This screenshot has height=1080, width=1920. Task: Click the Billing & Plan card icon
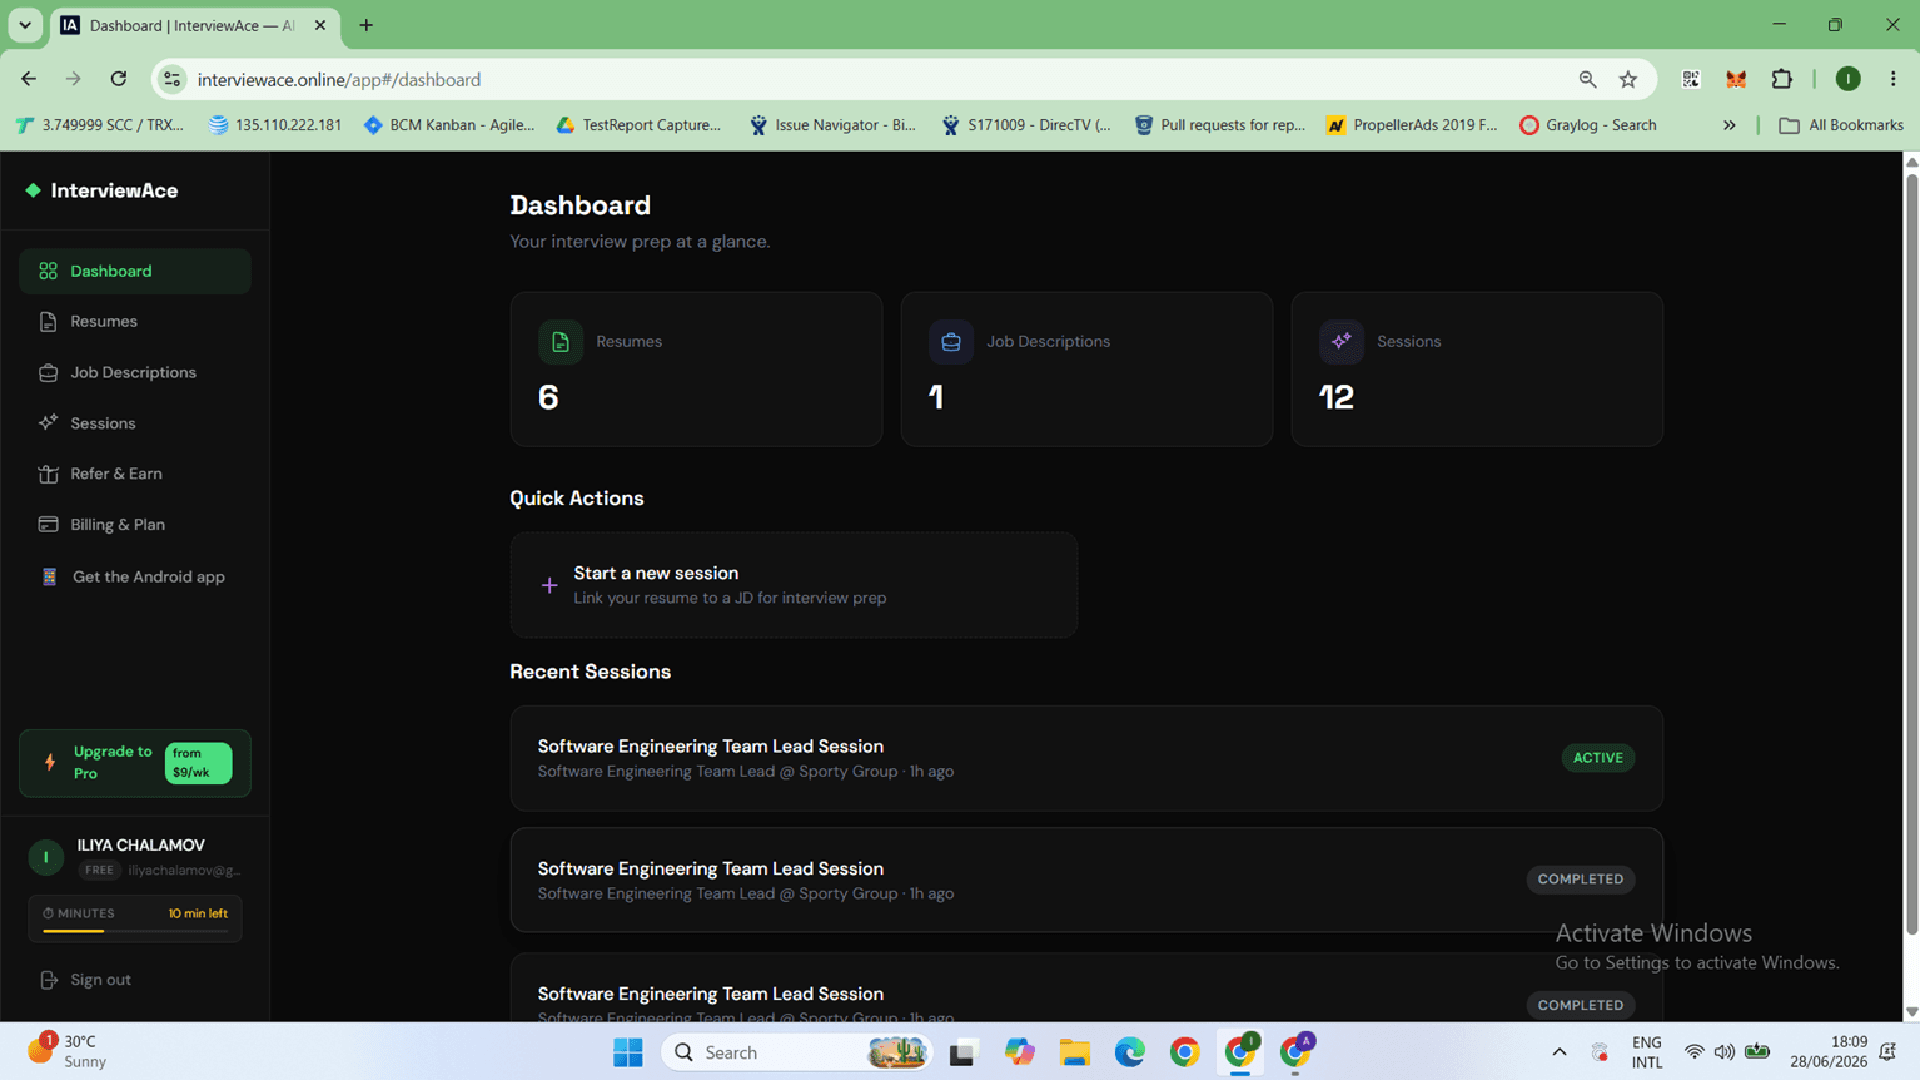point(48,524)
